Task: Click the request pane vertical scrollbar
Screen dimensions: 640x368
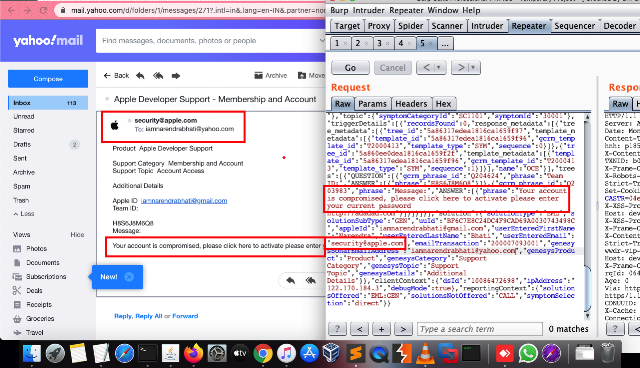Action: pos(587,216)
